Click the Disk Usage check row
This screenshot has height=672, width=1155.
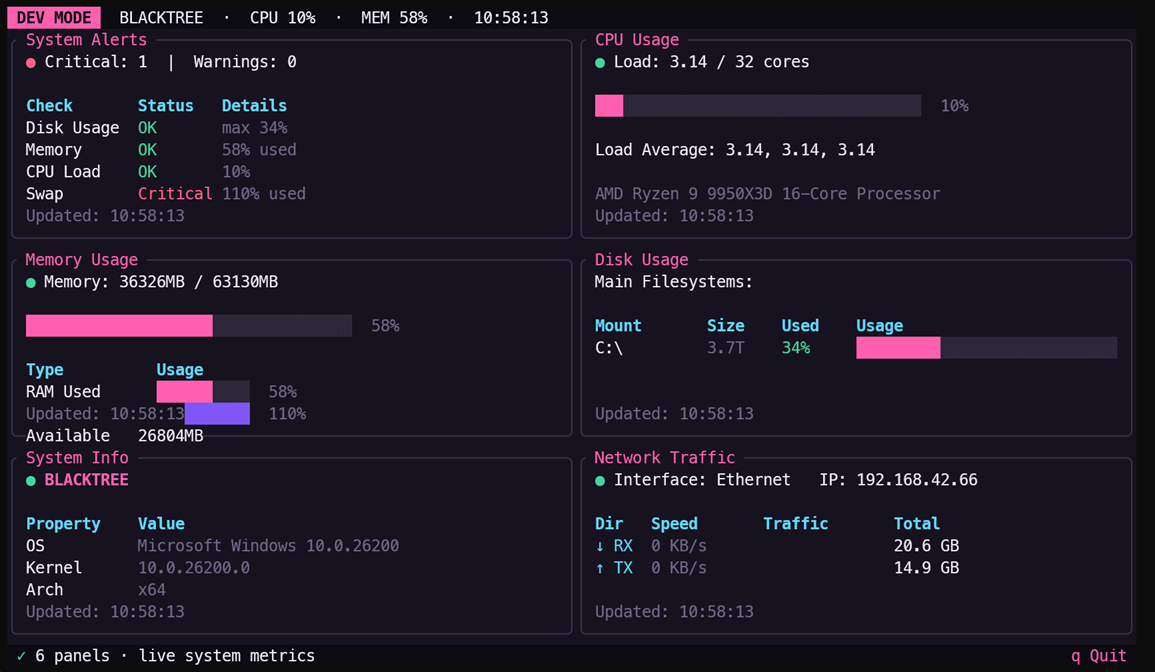coord(156,128)
